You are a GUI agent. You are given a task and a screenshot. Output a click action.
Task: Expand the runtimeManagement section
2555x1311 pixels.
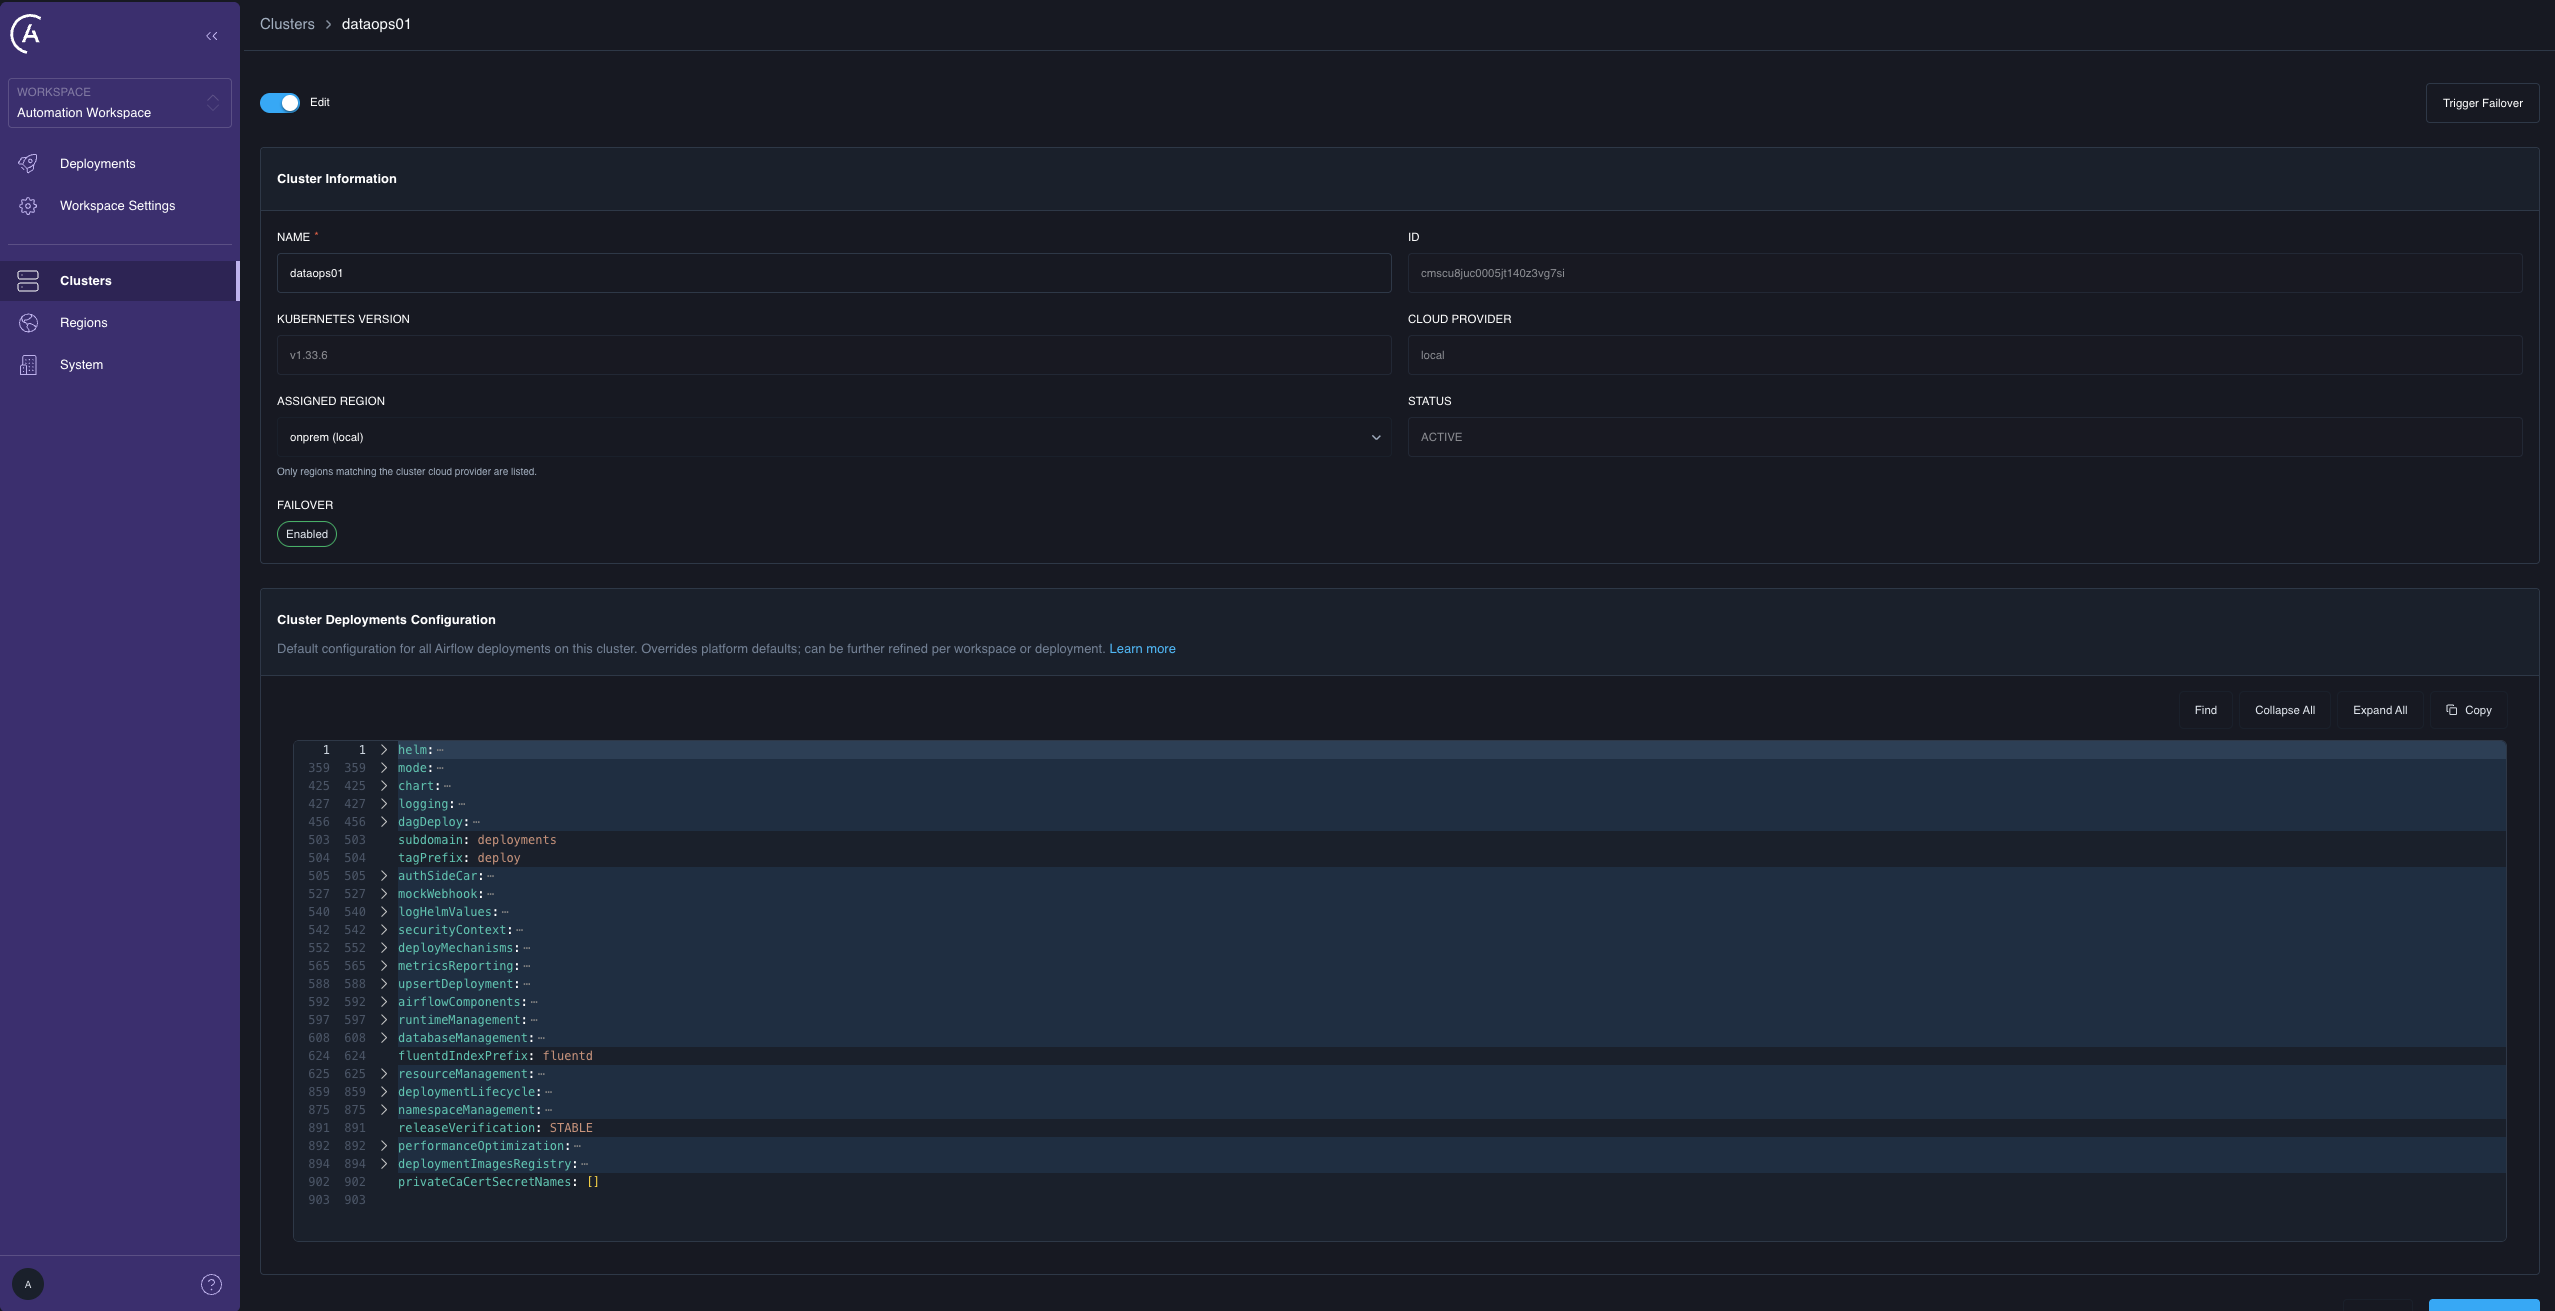pyautogui.click(x=384, y=1020)
